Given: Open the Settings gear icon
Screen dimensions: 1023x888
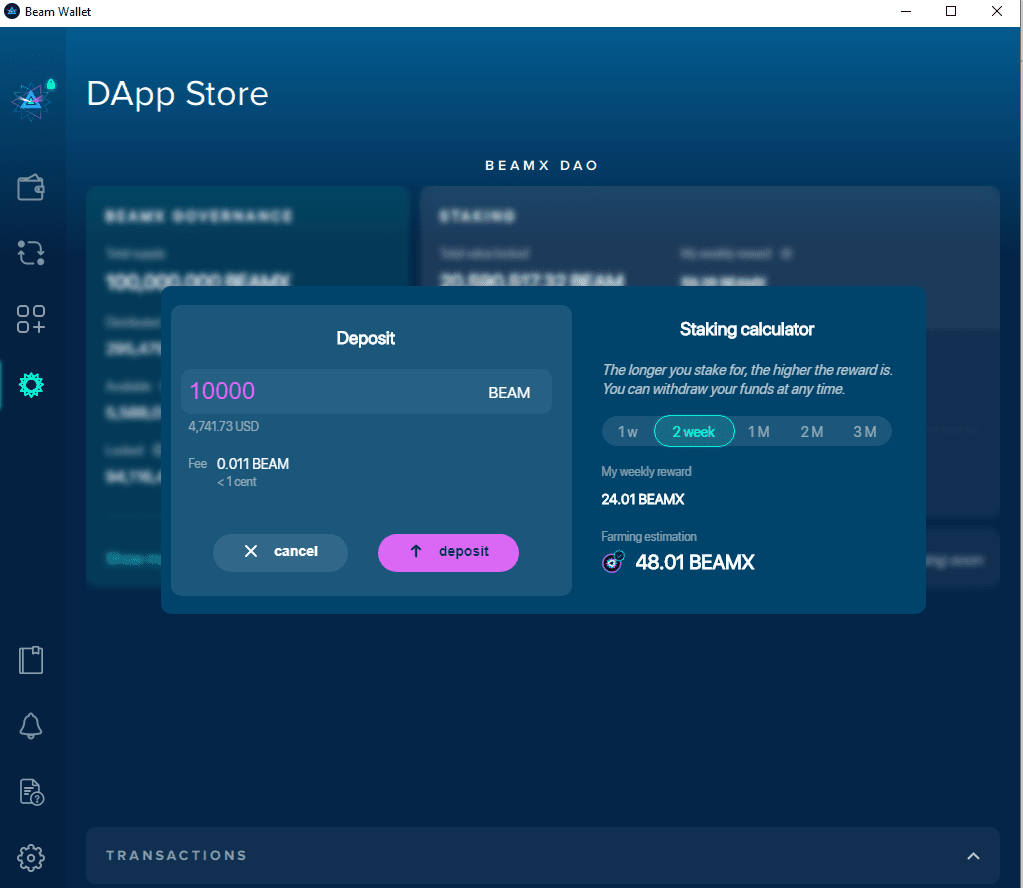Looking at the screenshot, I should pos(31,857).
